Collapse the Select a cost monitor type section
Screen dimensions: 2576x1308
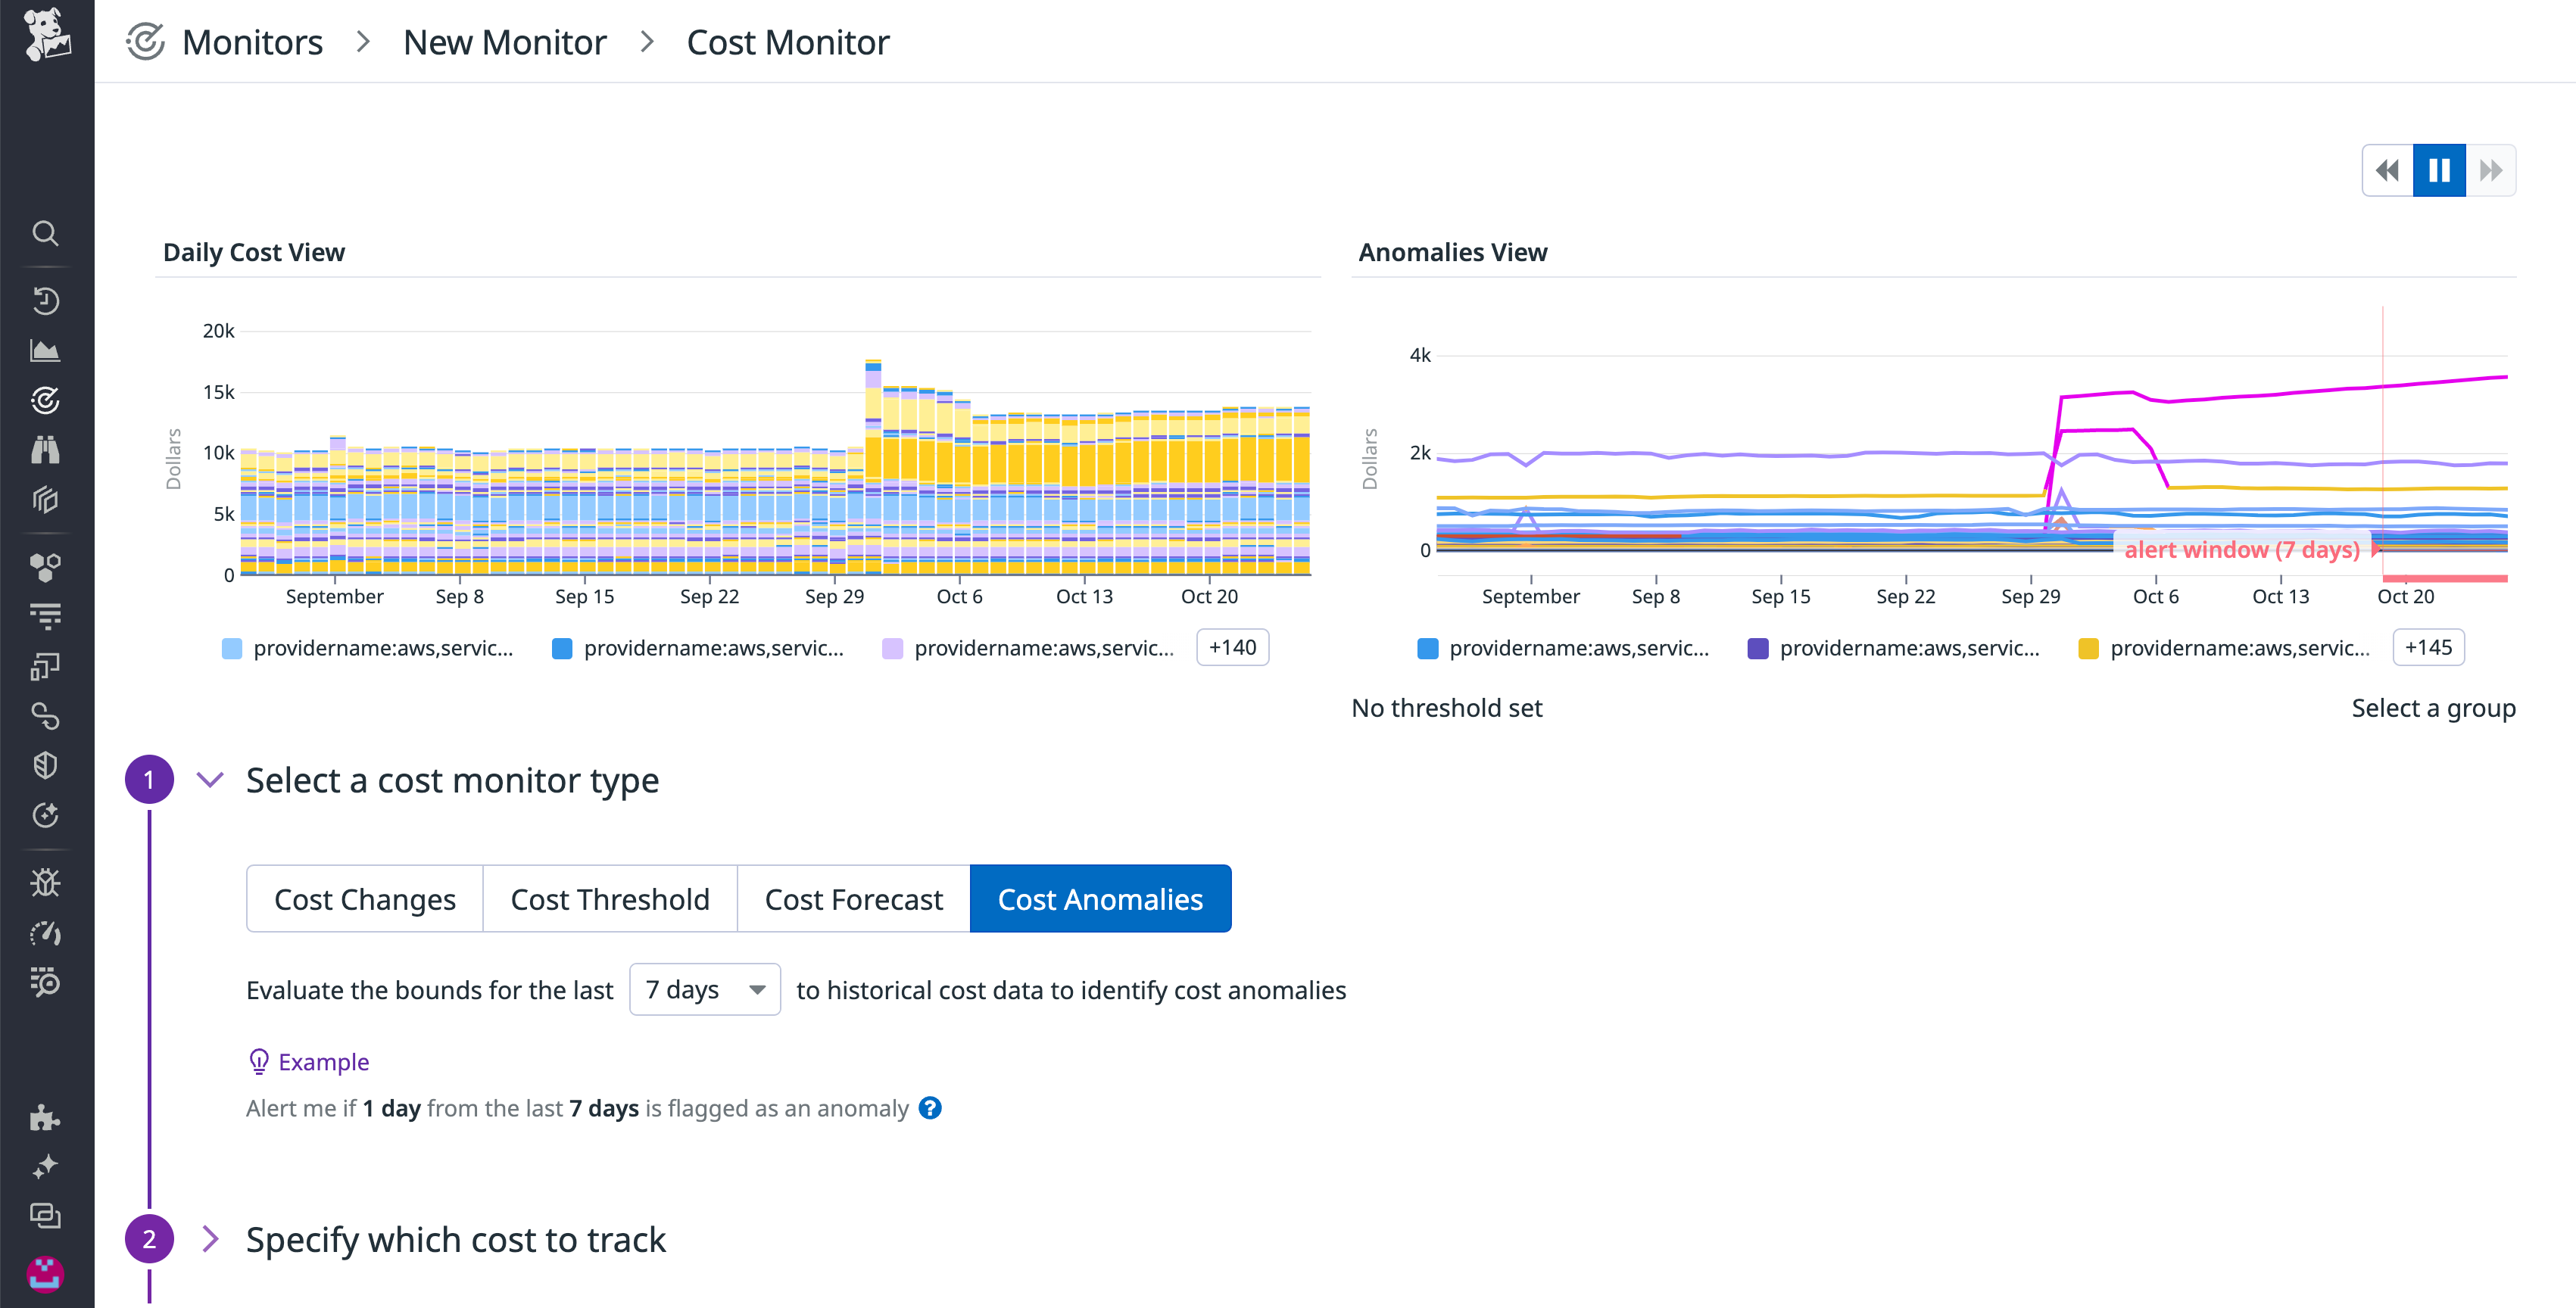(211, 780)
